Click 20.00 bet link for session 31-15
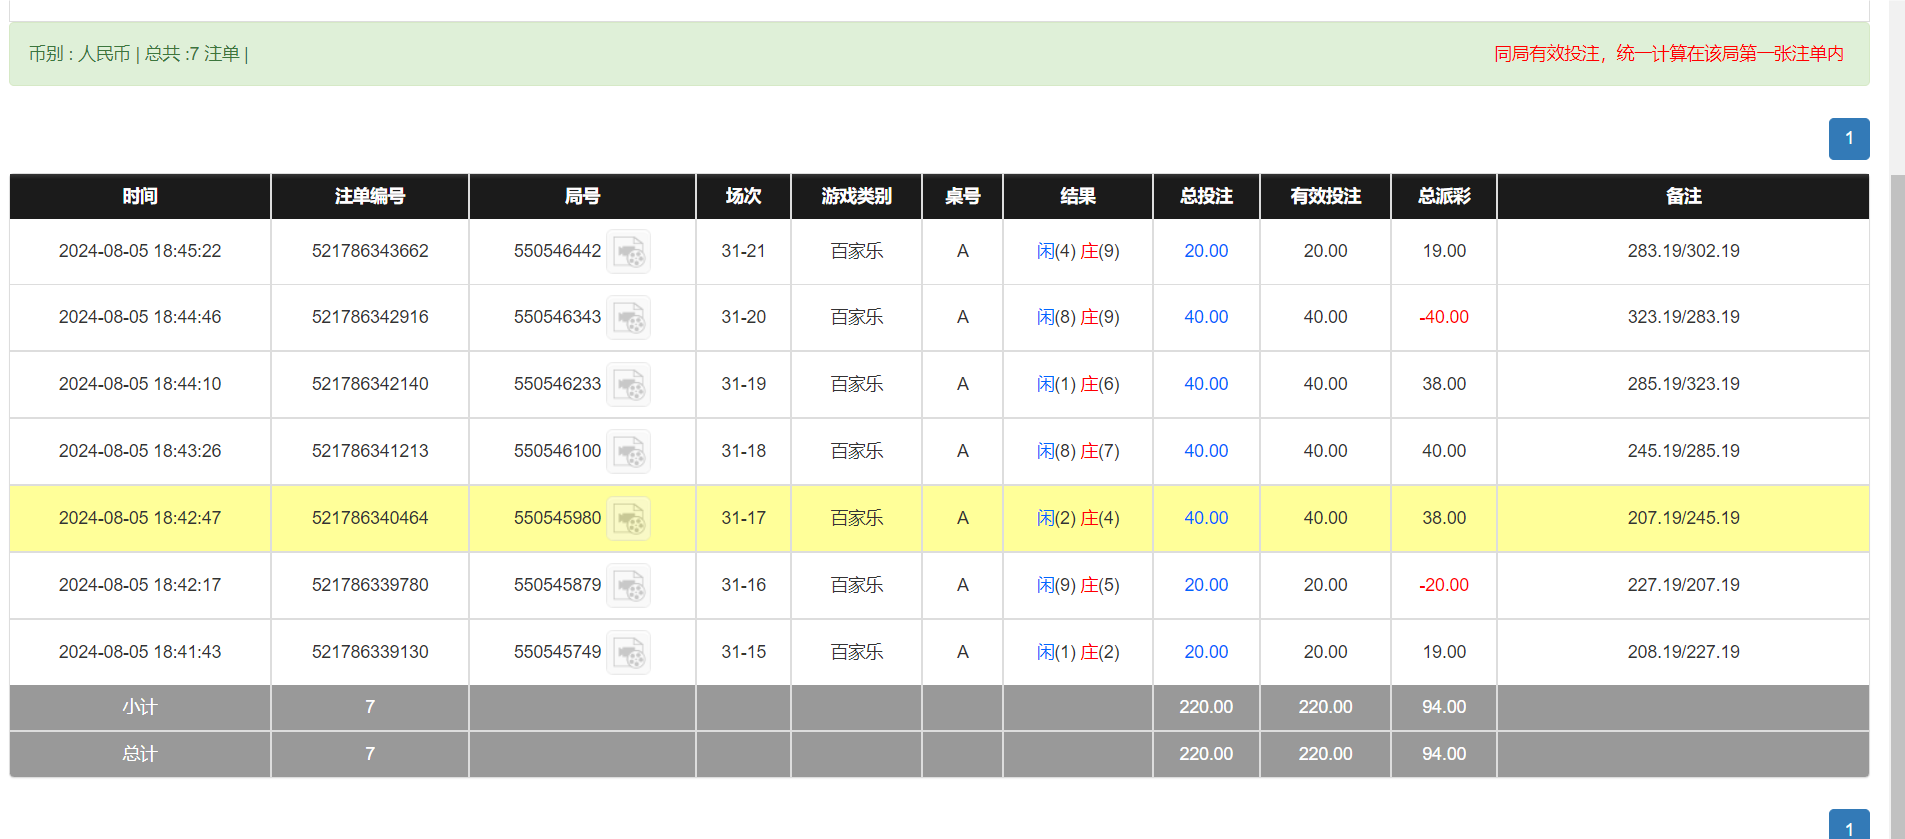The height and width of the screenshot is (839, 1905). click(1205, 652)
